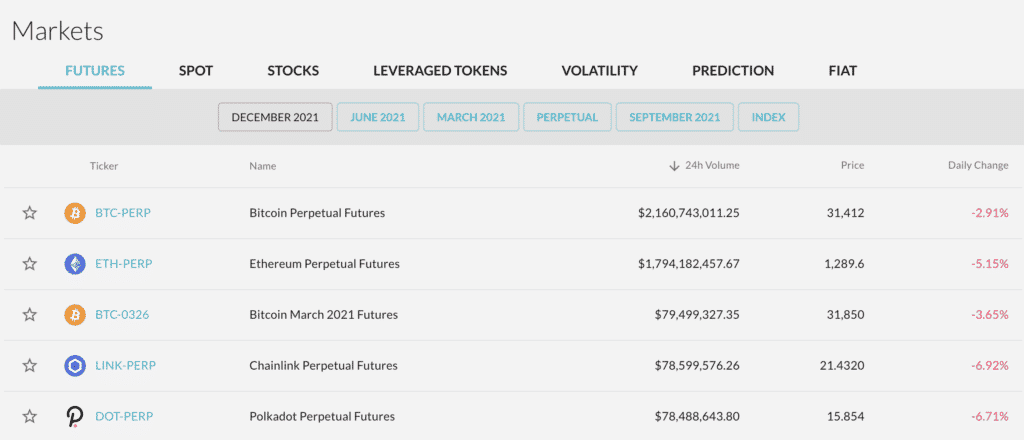
Task: Toggle favorite star on BTC-0326 row
Action: pos(30,315)
